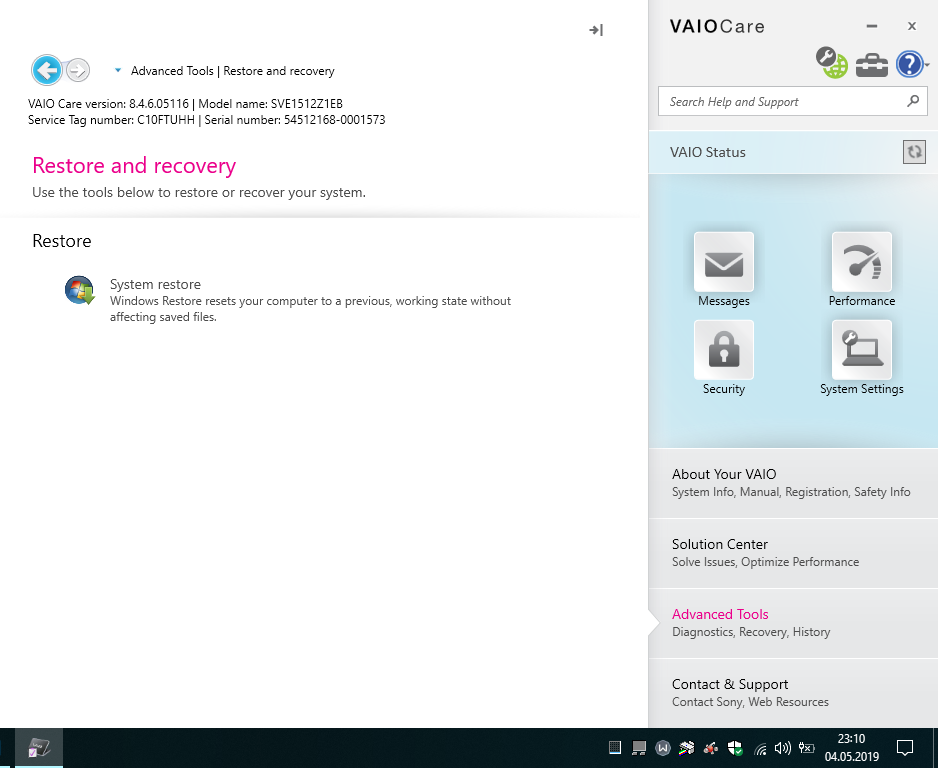Refresh VAIO Status with refresh icon

point(913,152)
